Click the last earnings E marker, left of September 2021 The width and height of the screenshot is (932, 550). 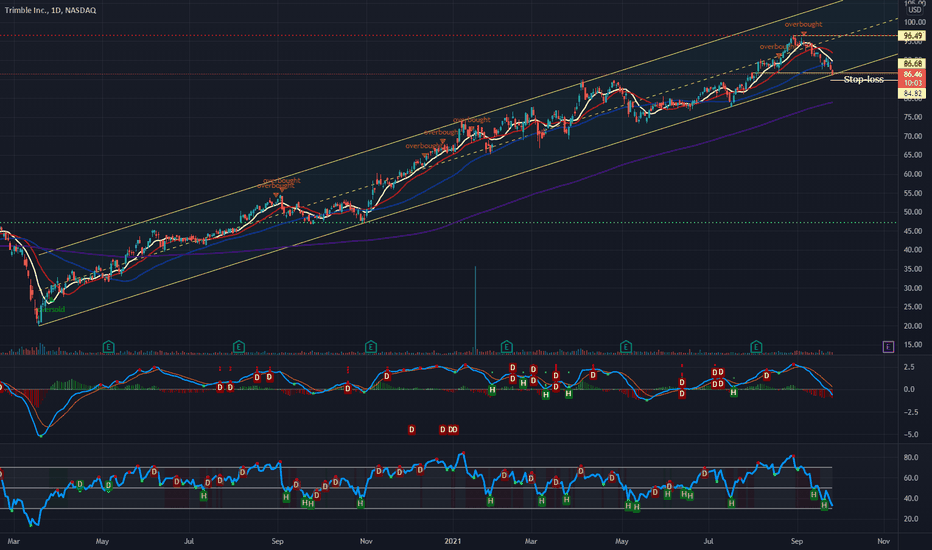(756, 347)
